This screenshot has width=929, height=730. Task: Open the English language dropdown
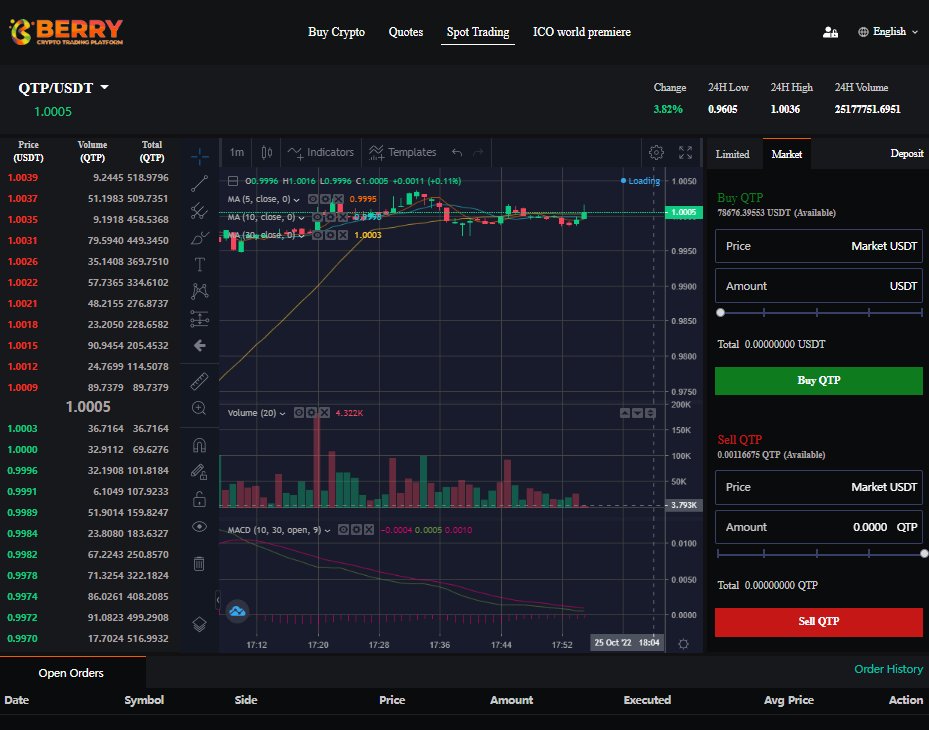coord(888,32)
